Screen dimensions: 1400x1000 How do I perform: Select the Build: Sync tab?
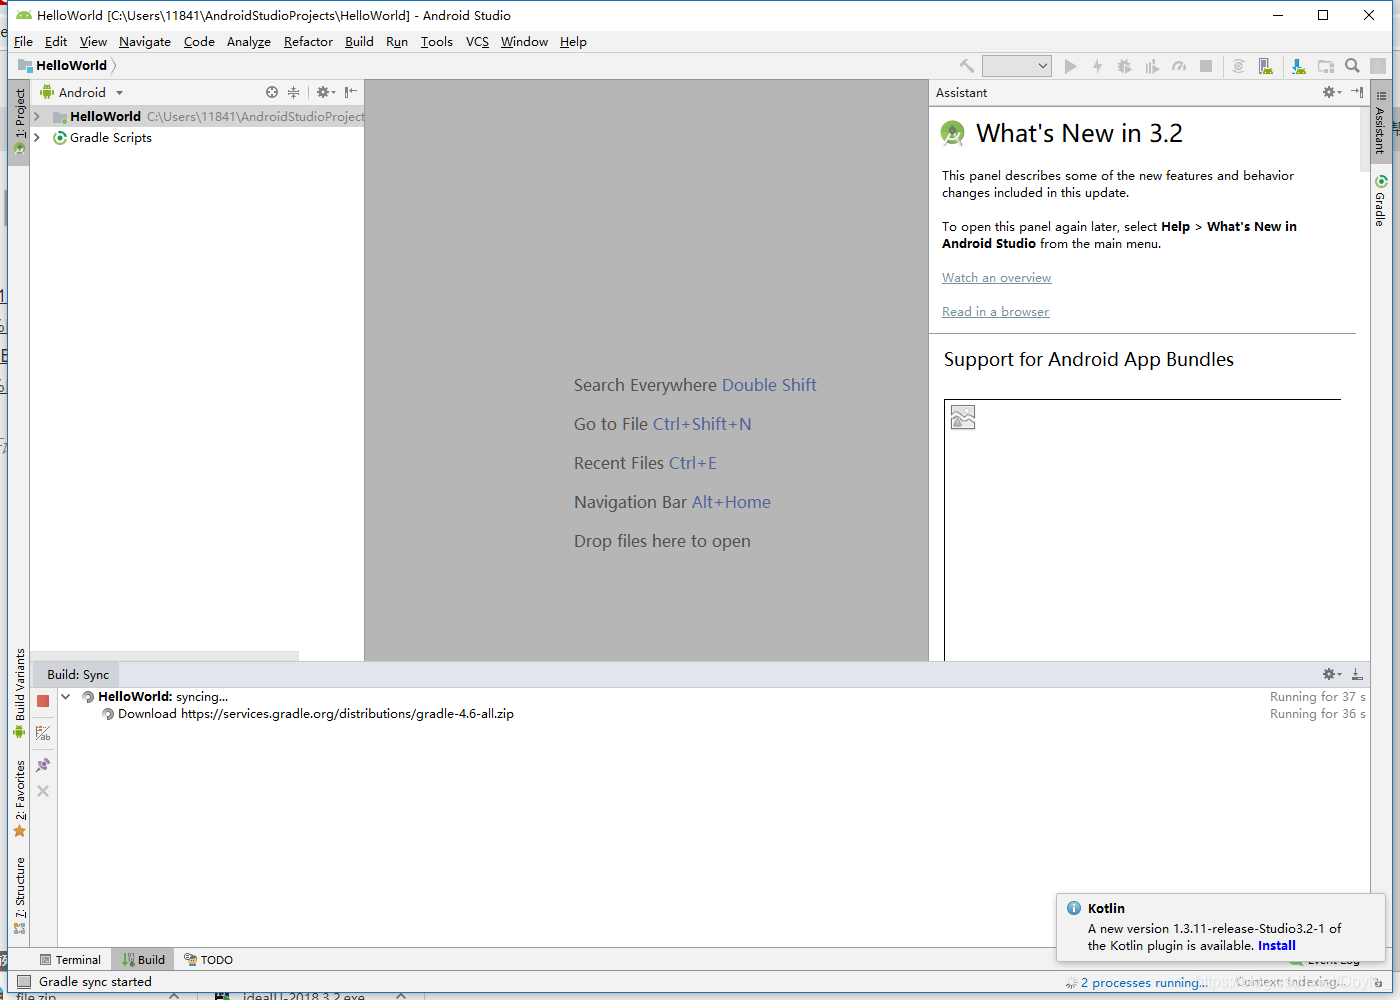(77, 675)
